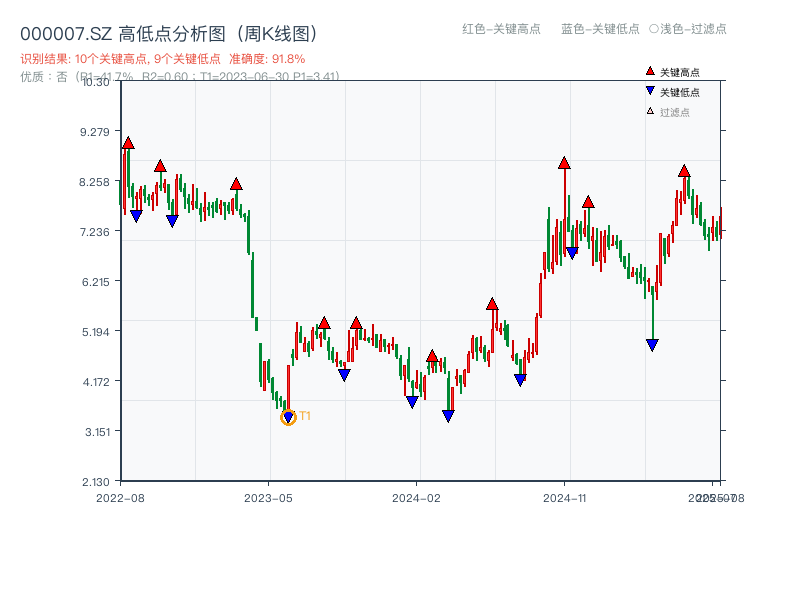Select the left twin red marker near 5.3
Viewport: 800px width, 600px height.
(324, 323)
